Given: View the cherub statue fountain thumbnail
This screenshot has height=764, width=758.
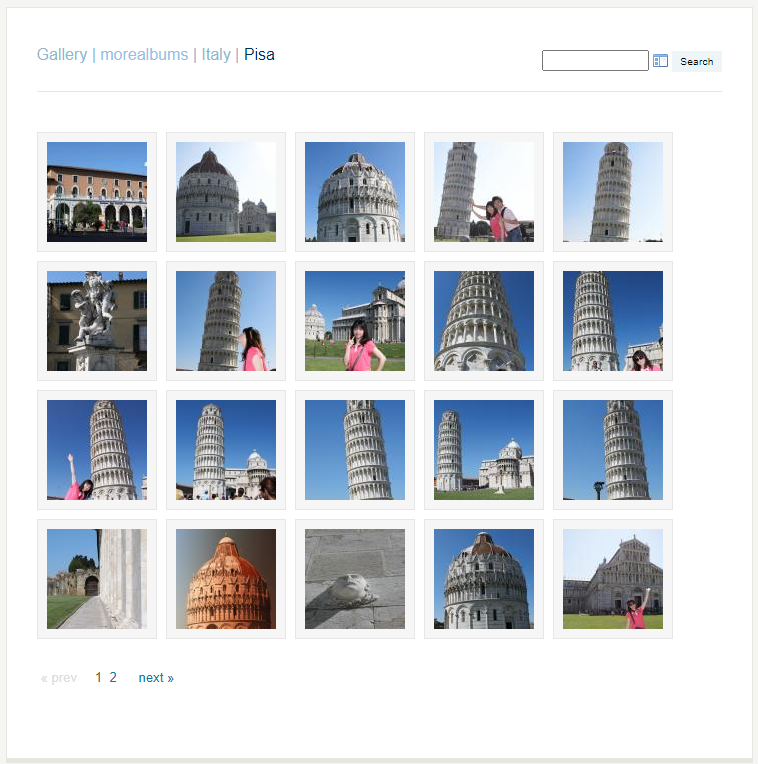Looking at the screenshot, I should click(x=97, y=321).
